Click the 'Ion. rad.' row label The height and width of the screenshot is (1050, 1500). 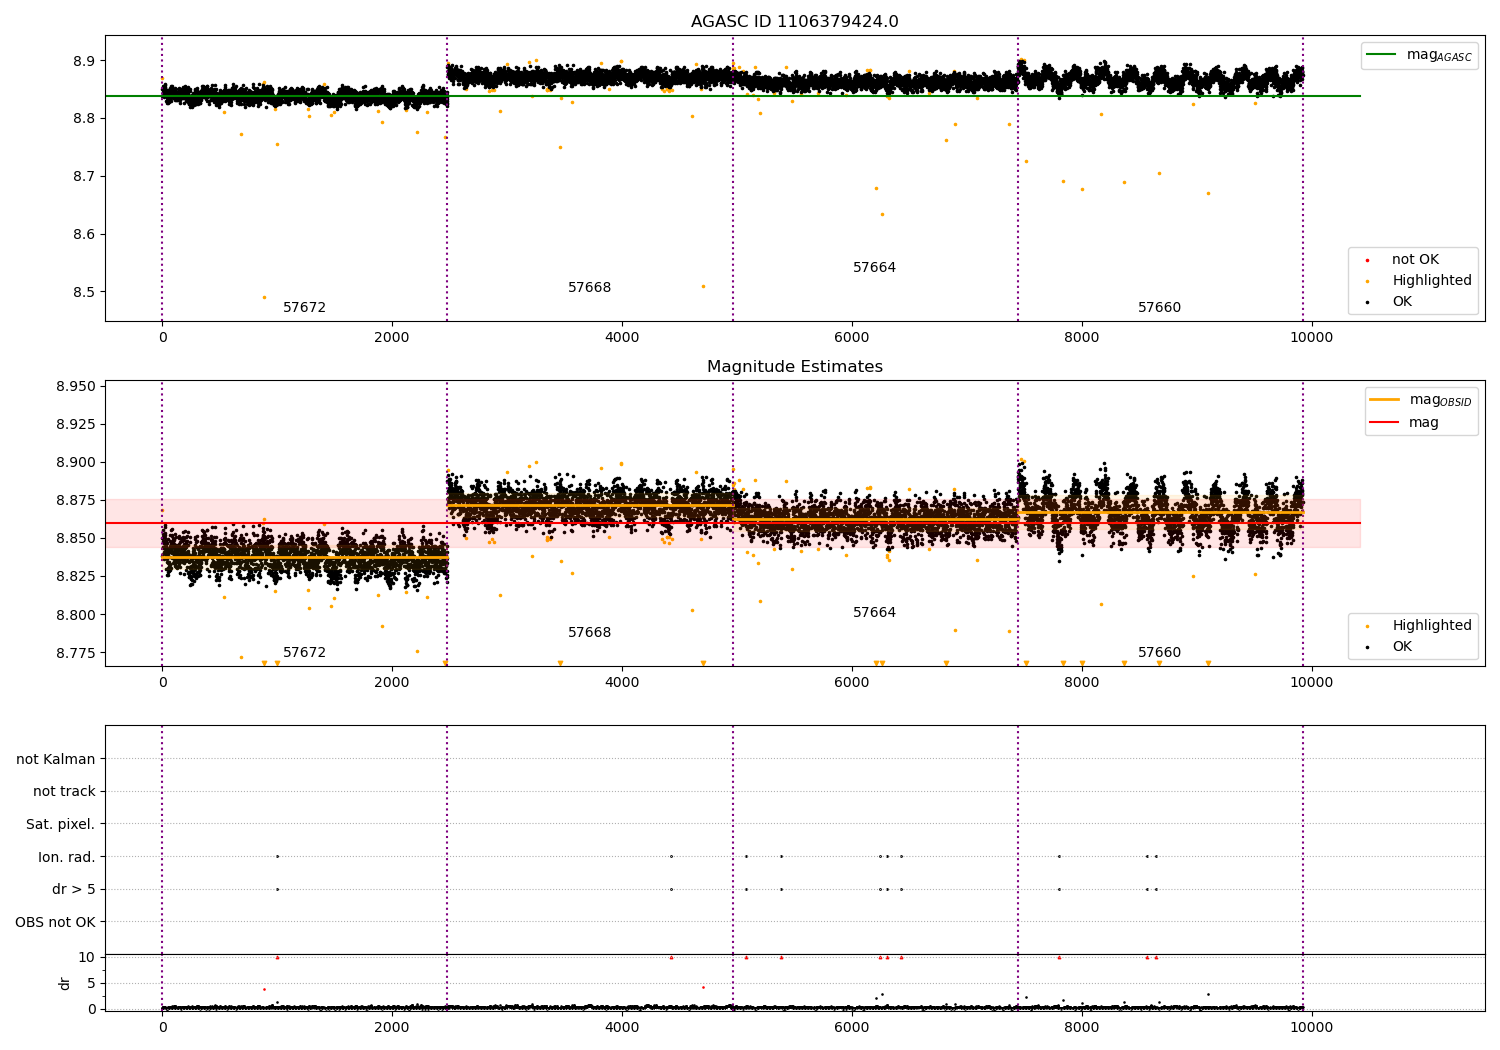click(x=67, y=857)
